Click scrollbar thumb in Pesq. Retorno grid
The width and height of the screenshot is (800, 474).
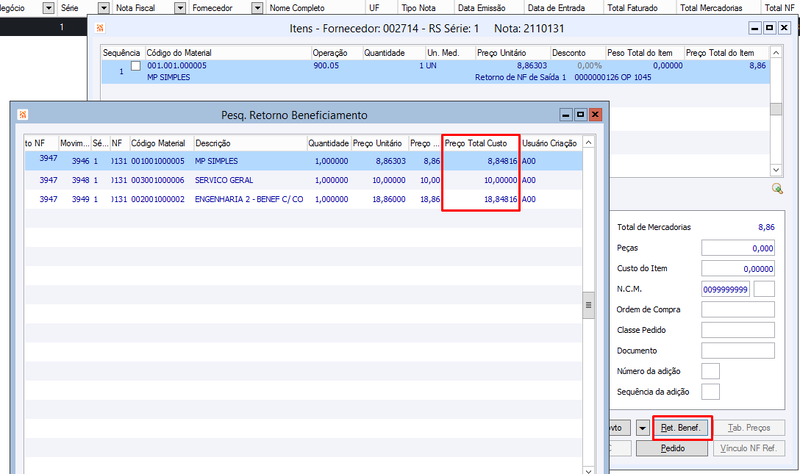pyautogui.click(x=588, y=305)
